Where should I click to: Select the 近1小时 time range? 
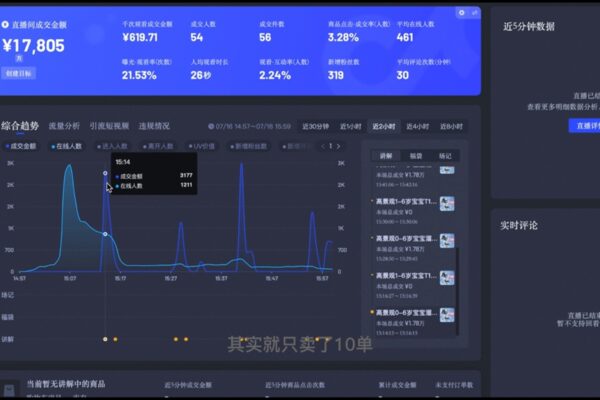[351, 126]
